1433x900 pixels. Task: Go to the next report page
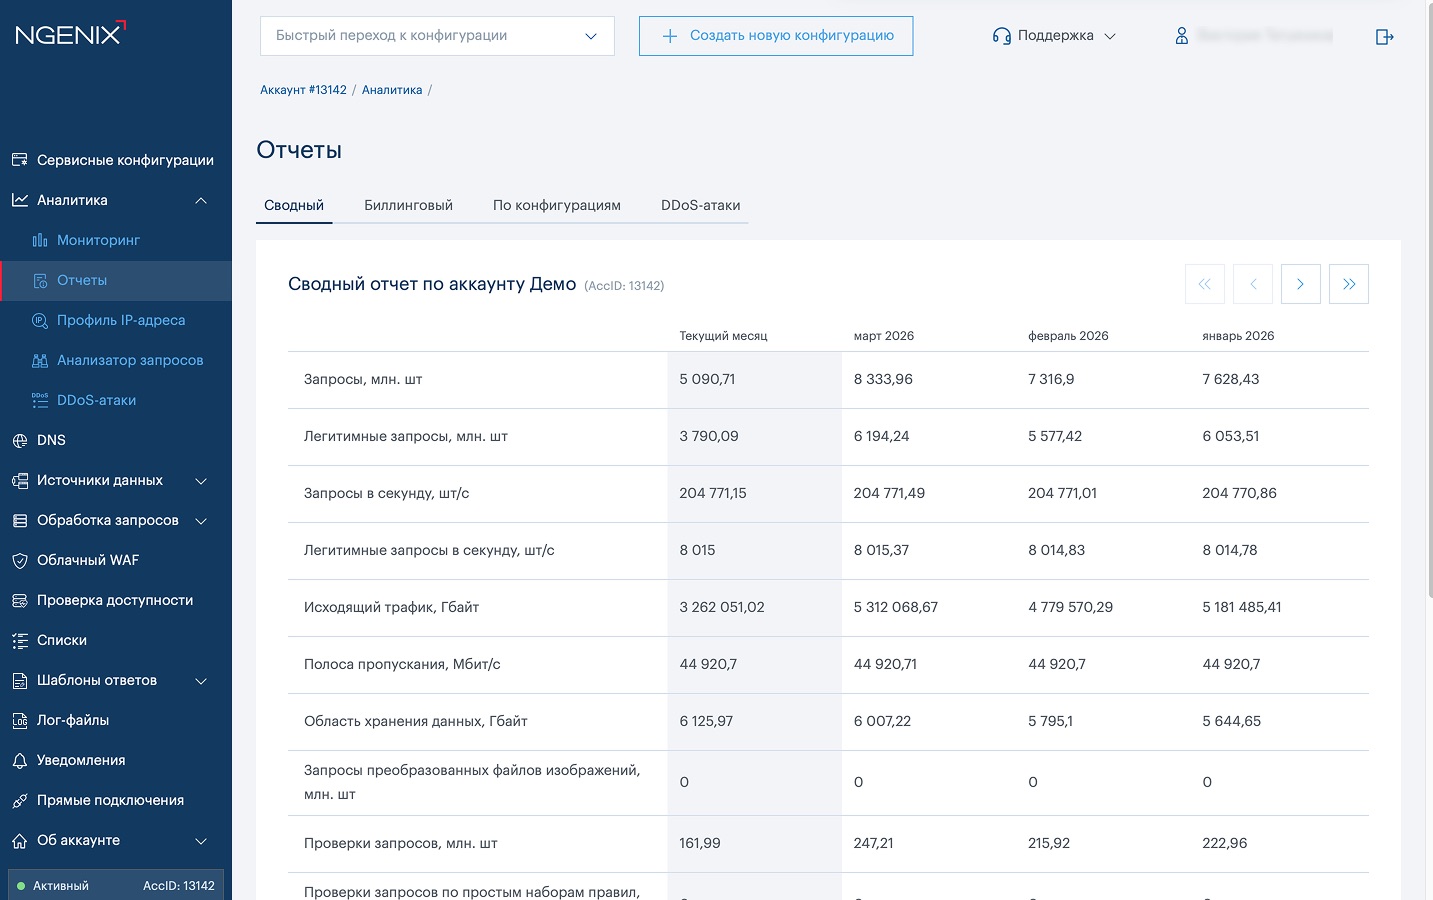1300,284
